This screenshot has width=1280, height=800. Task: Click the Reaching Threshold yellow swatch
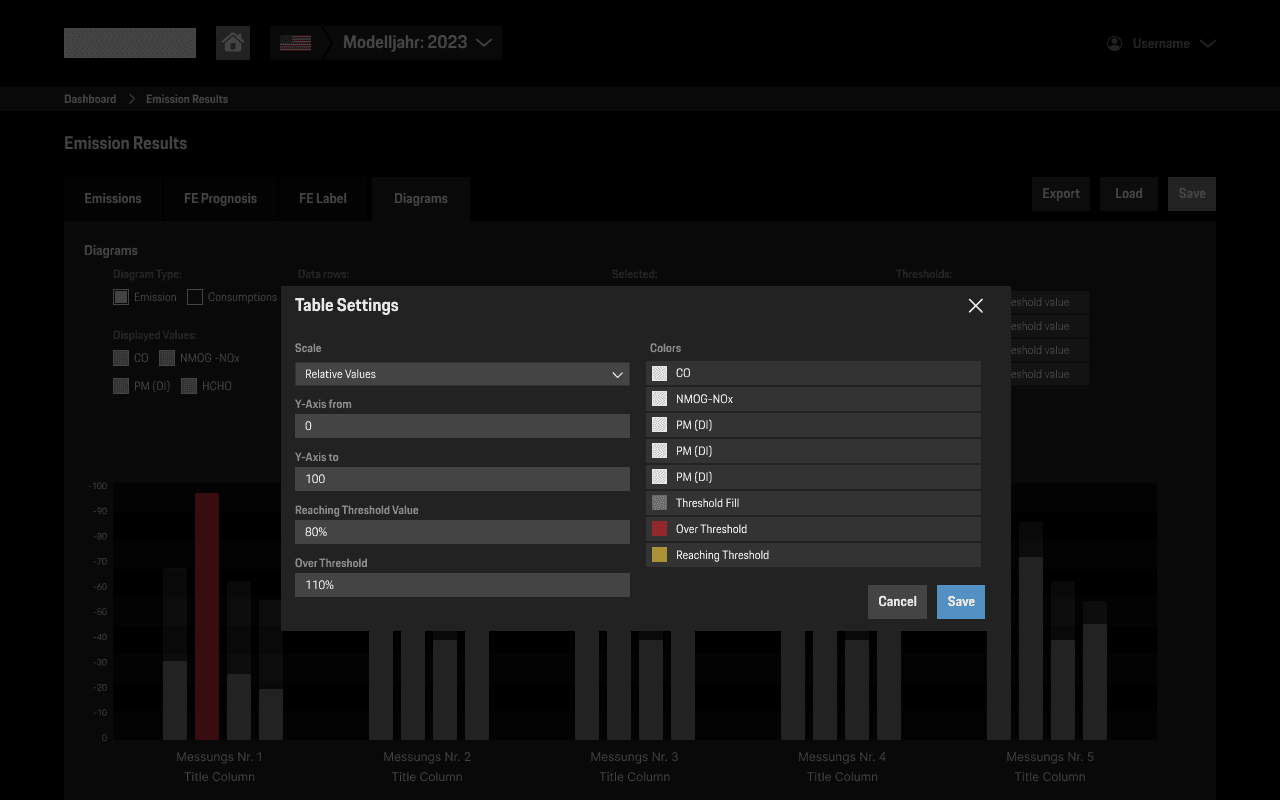coord(659,554)
